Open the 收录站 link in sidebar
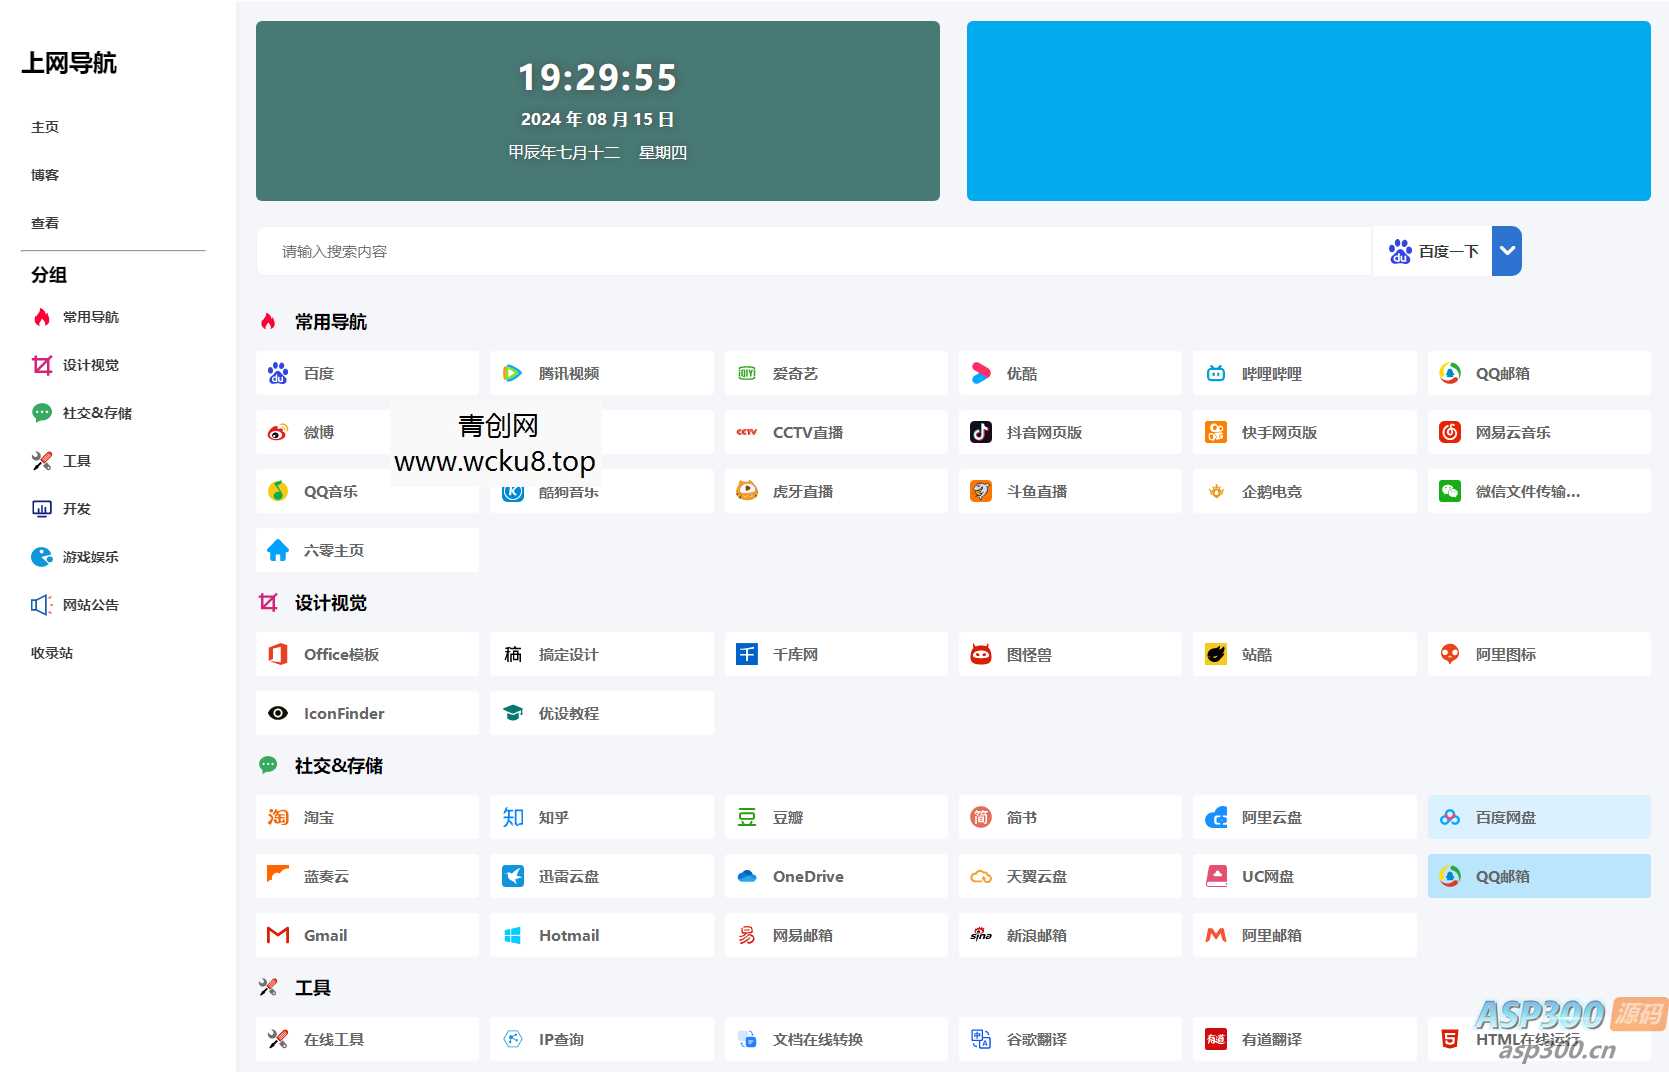 click(x=51, y=652)
